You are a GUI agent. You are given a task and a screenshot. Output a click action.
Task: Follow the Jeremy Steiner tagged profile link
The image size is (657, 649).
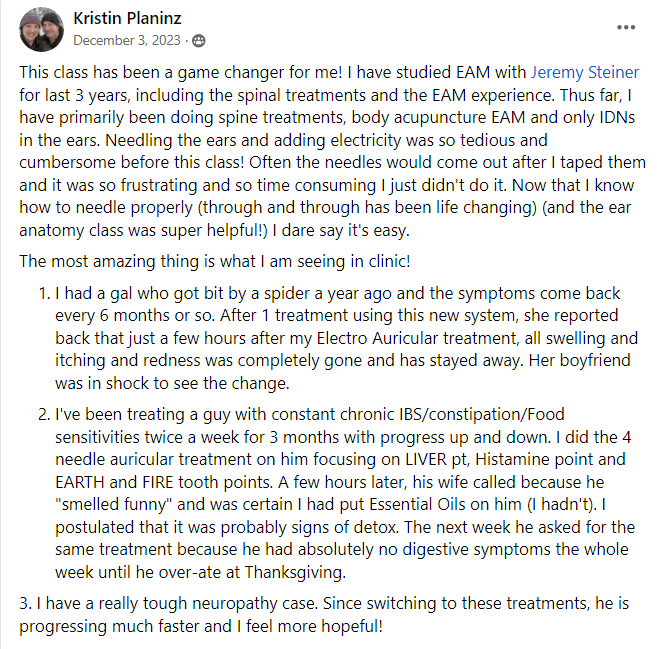[x=585, y=72]
